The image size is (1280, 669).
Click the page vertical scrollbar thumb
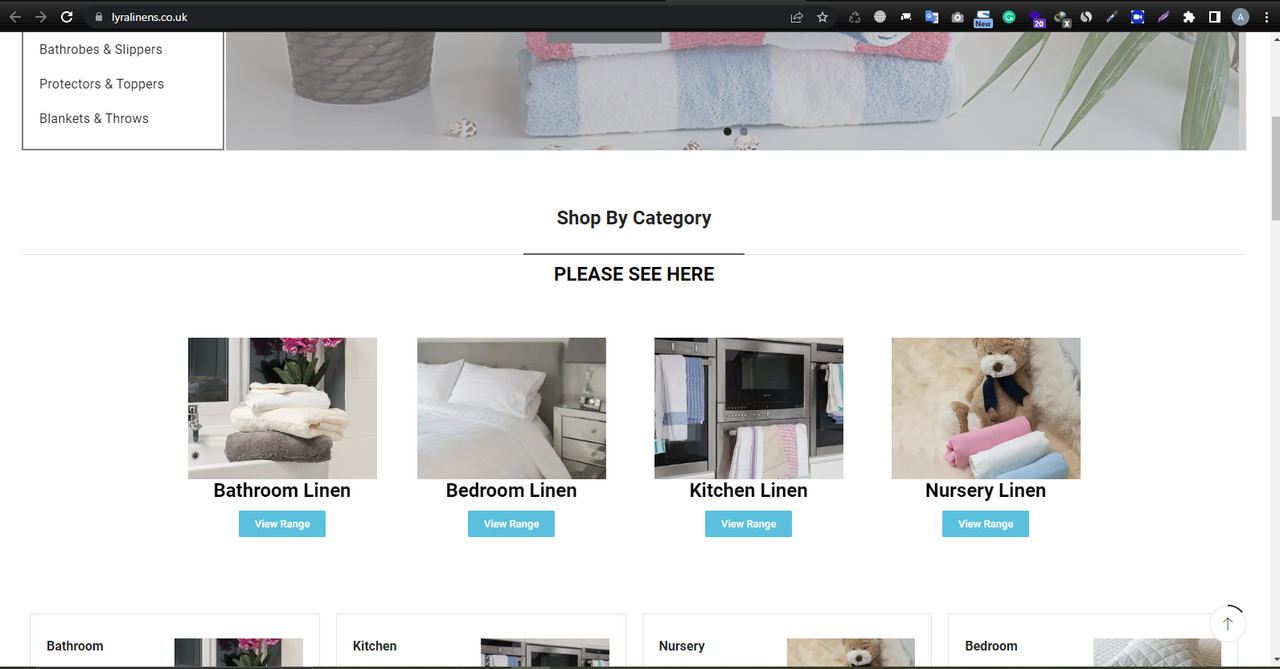click(x=1274, y=165)
